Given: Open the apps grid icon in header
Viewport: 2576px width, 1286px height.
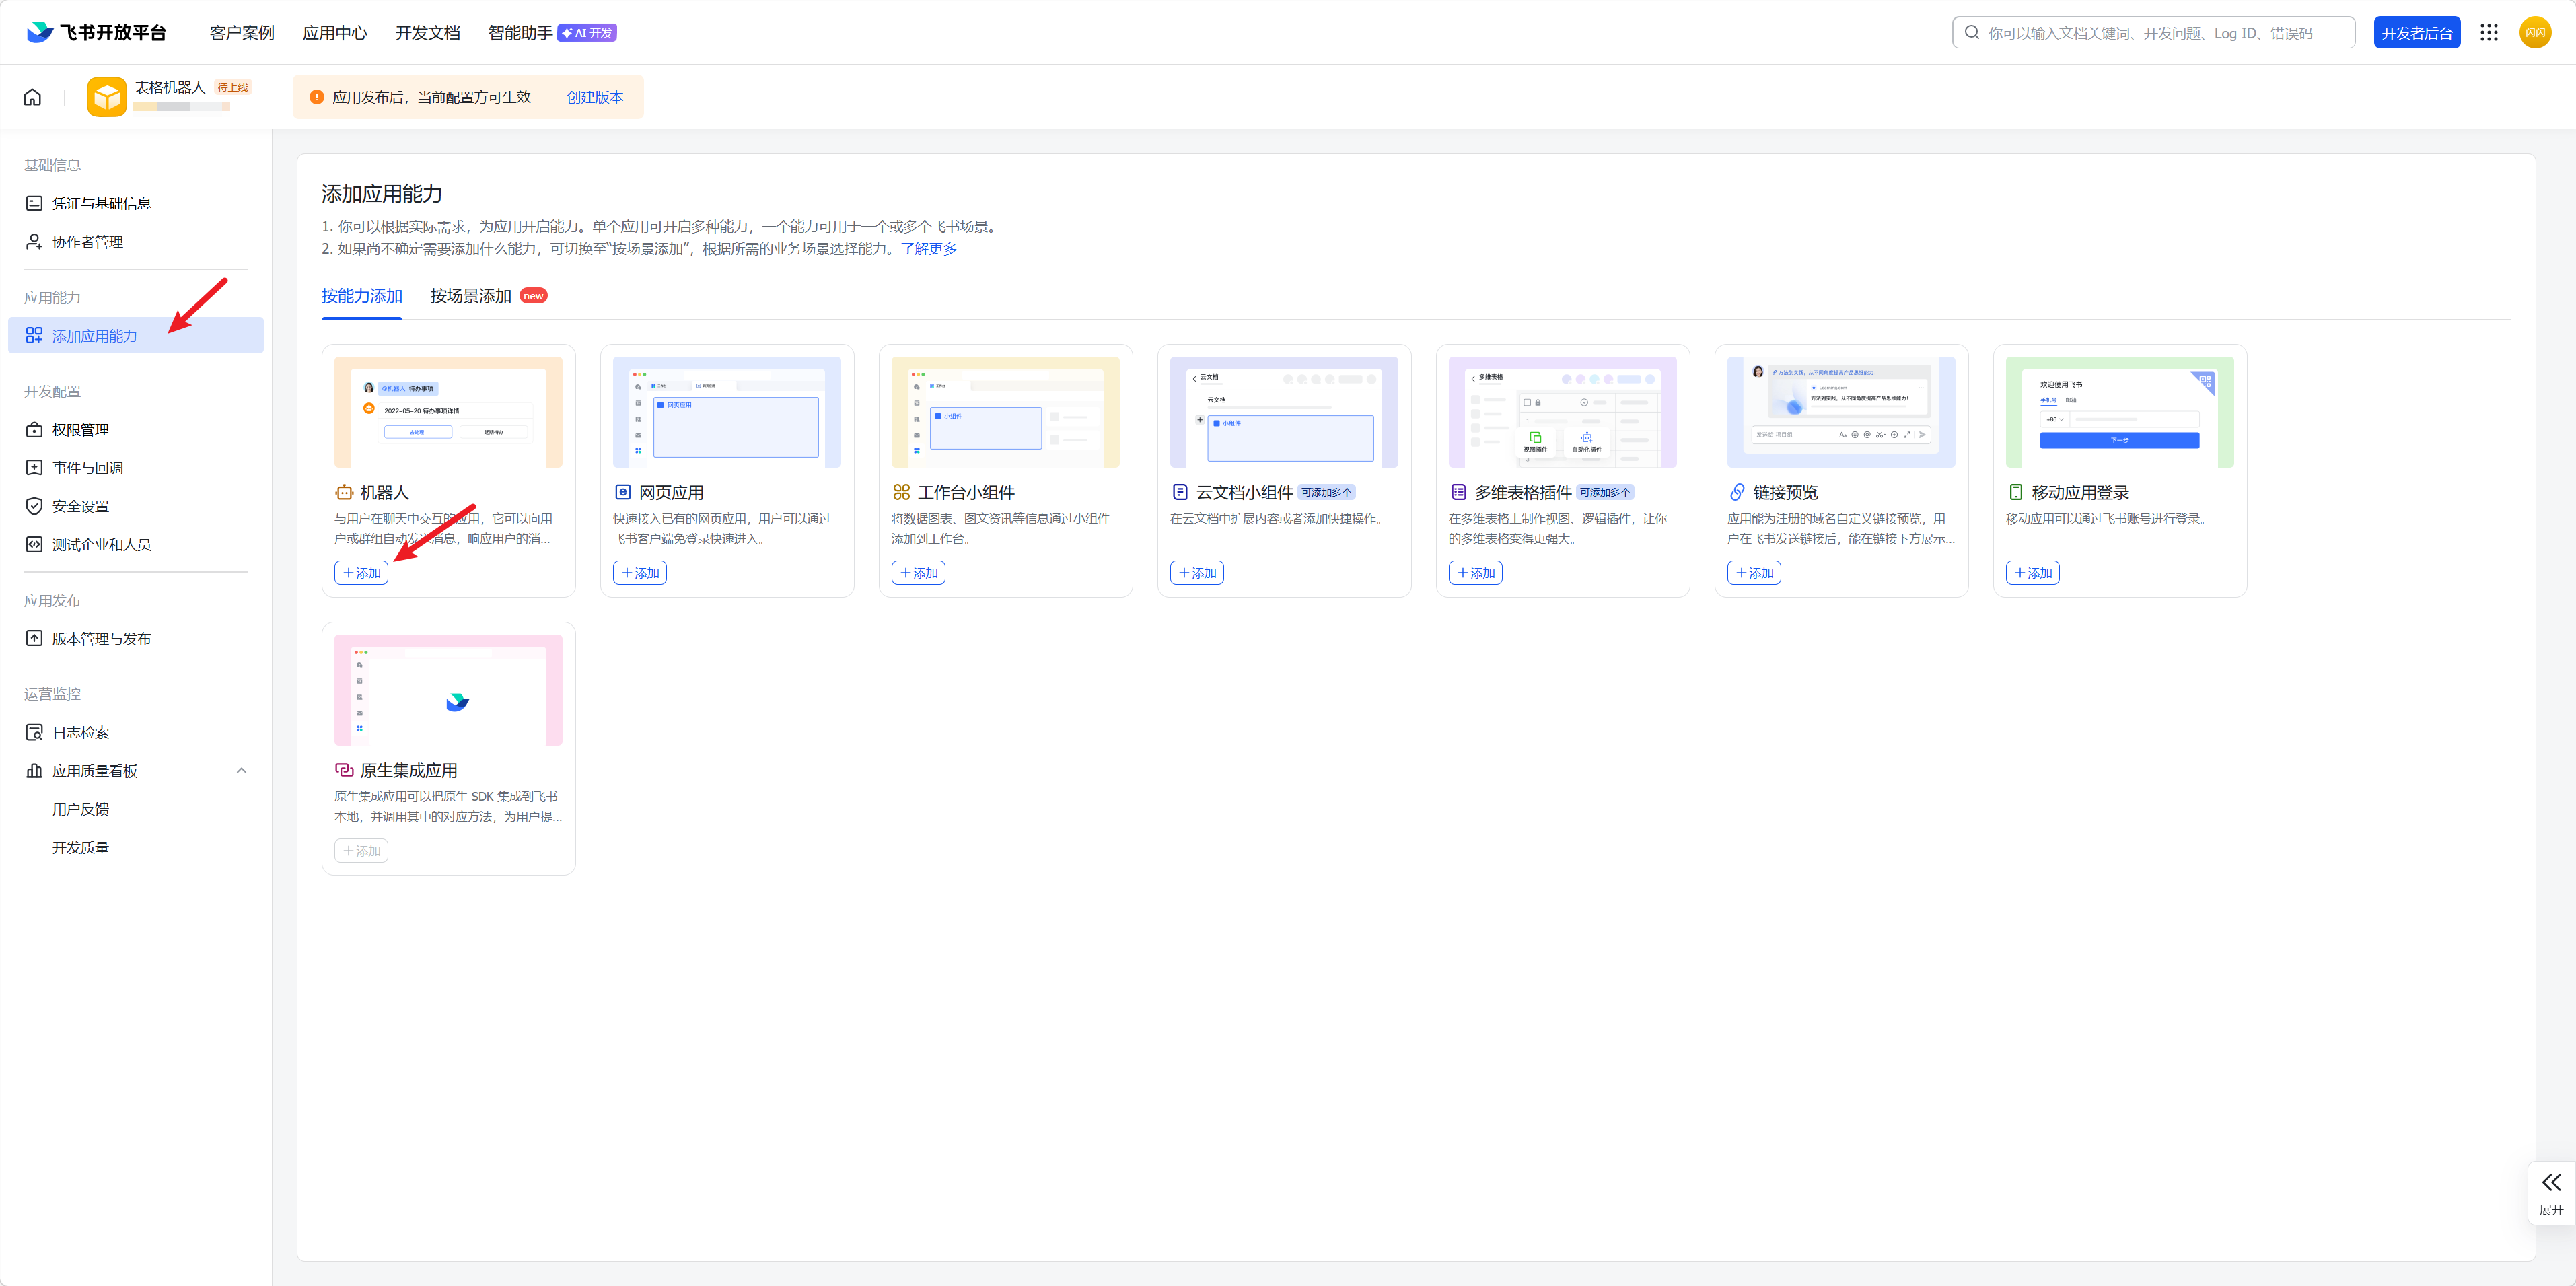Looking at the screenshot, I should (x=2489, y=33).
